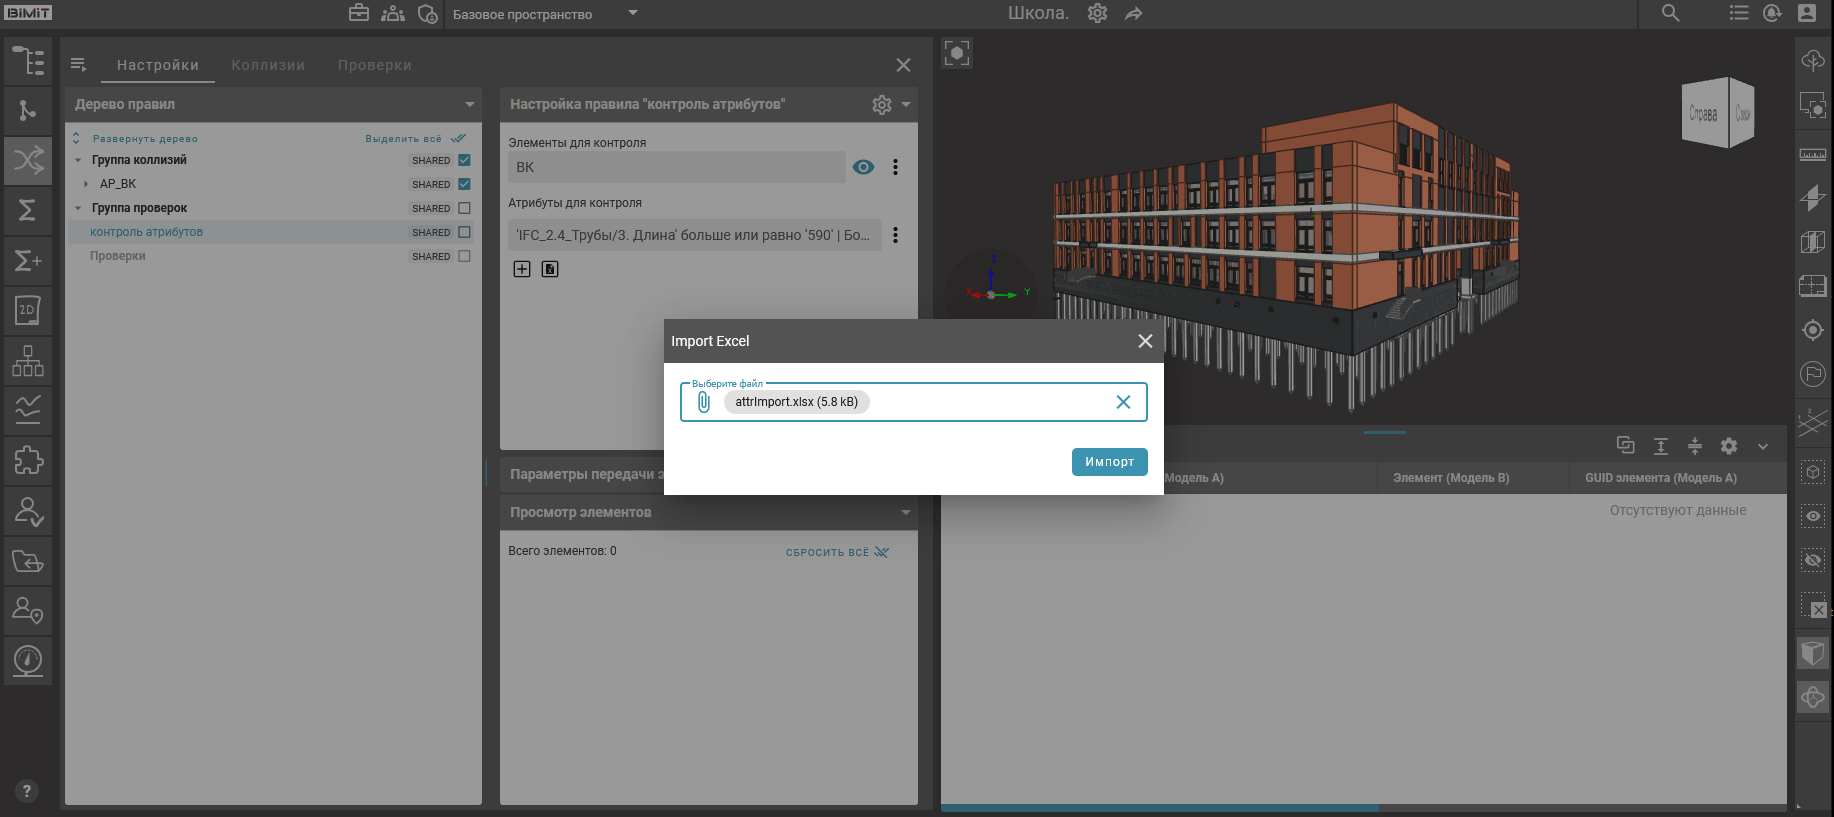This screenshot has height=817, width=1834.
Task: Toggle eye visibility for BK elements
Action: [x=863, y=167]
